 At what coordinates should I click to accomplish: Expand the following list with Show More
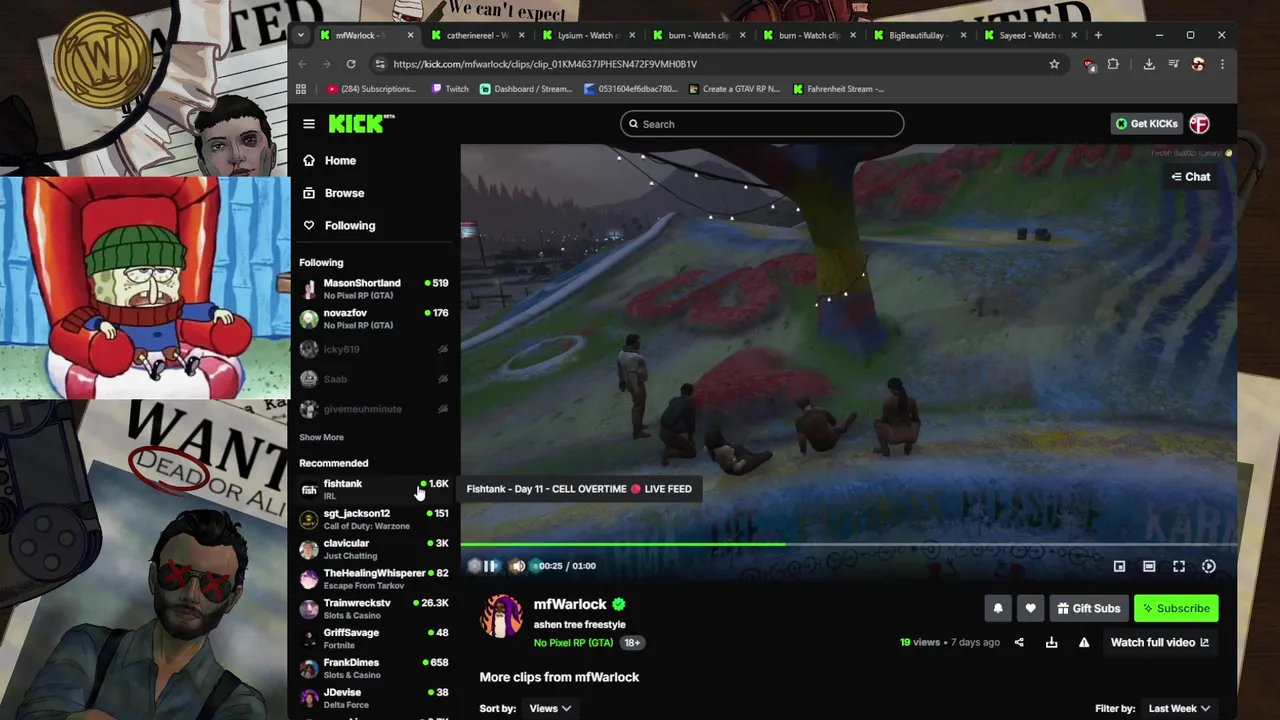[321, 437]
